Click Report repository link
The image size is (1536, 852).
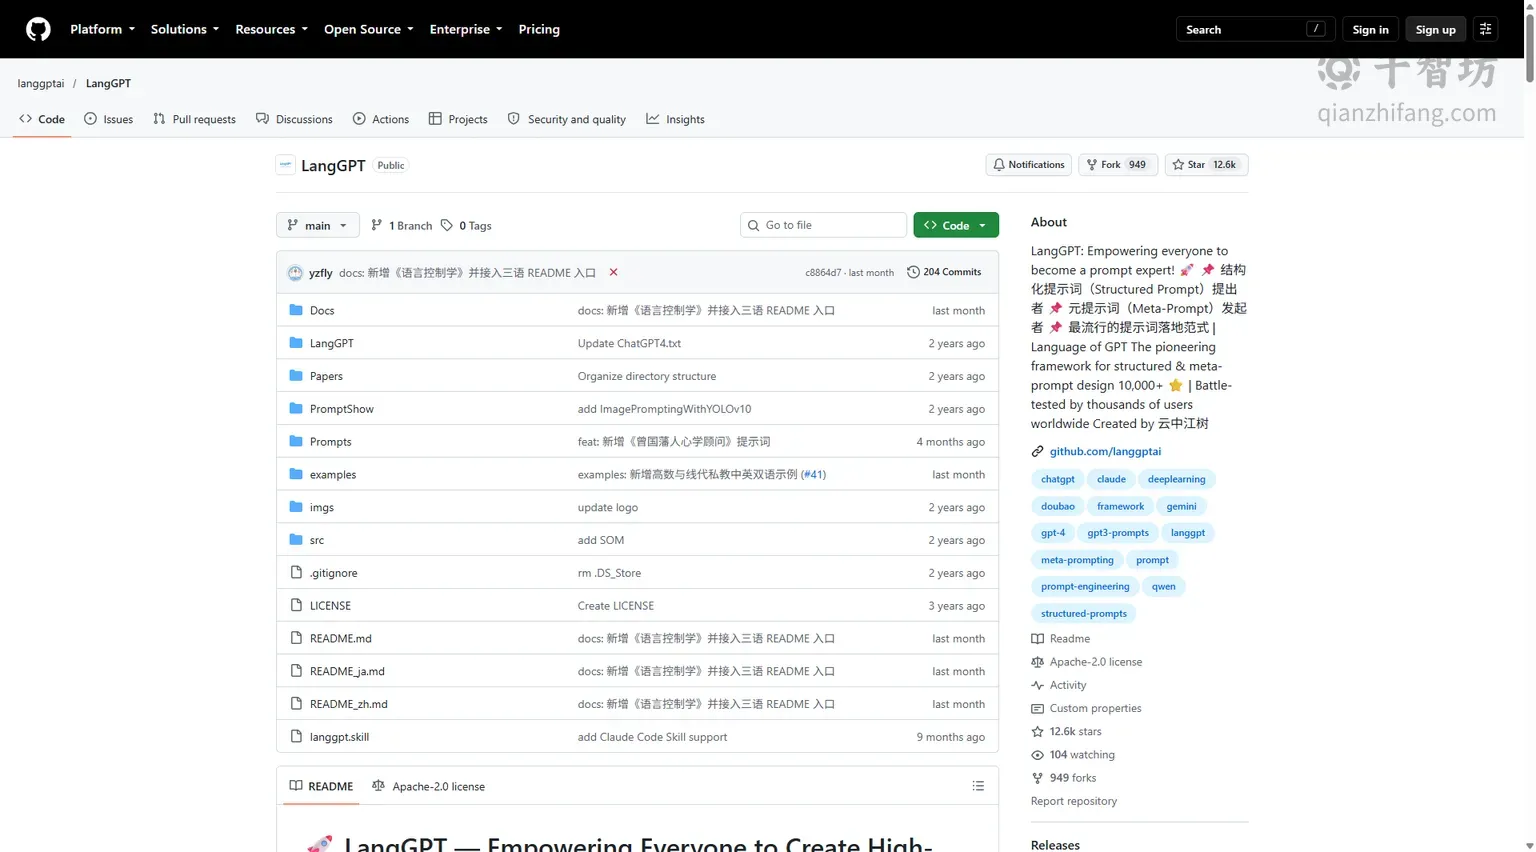tap(1074, 801)
